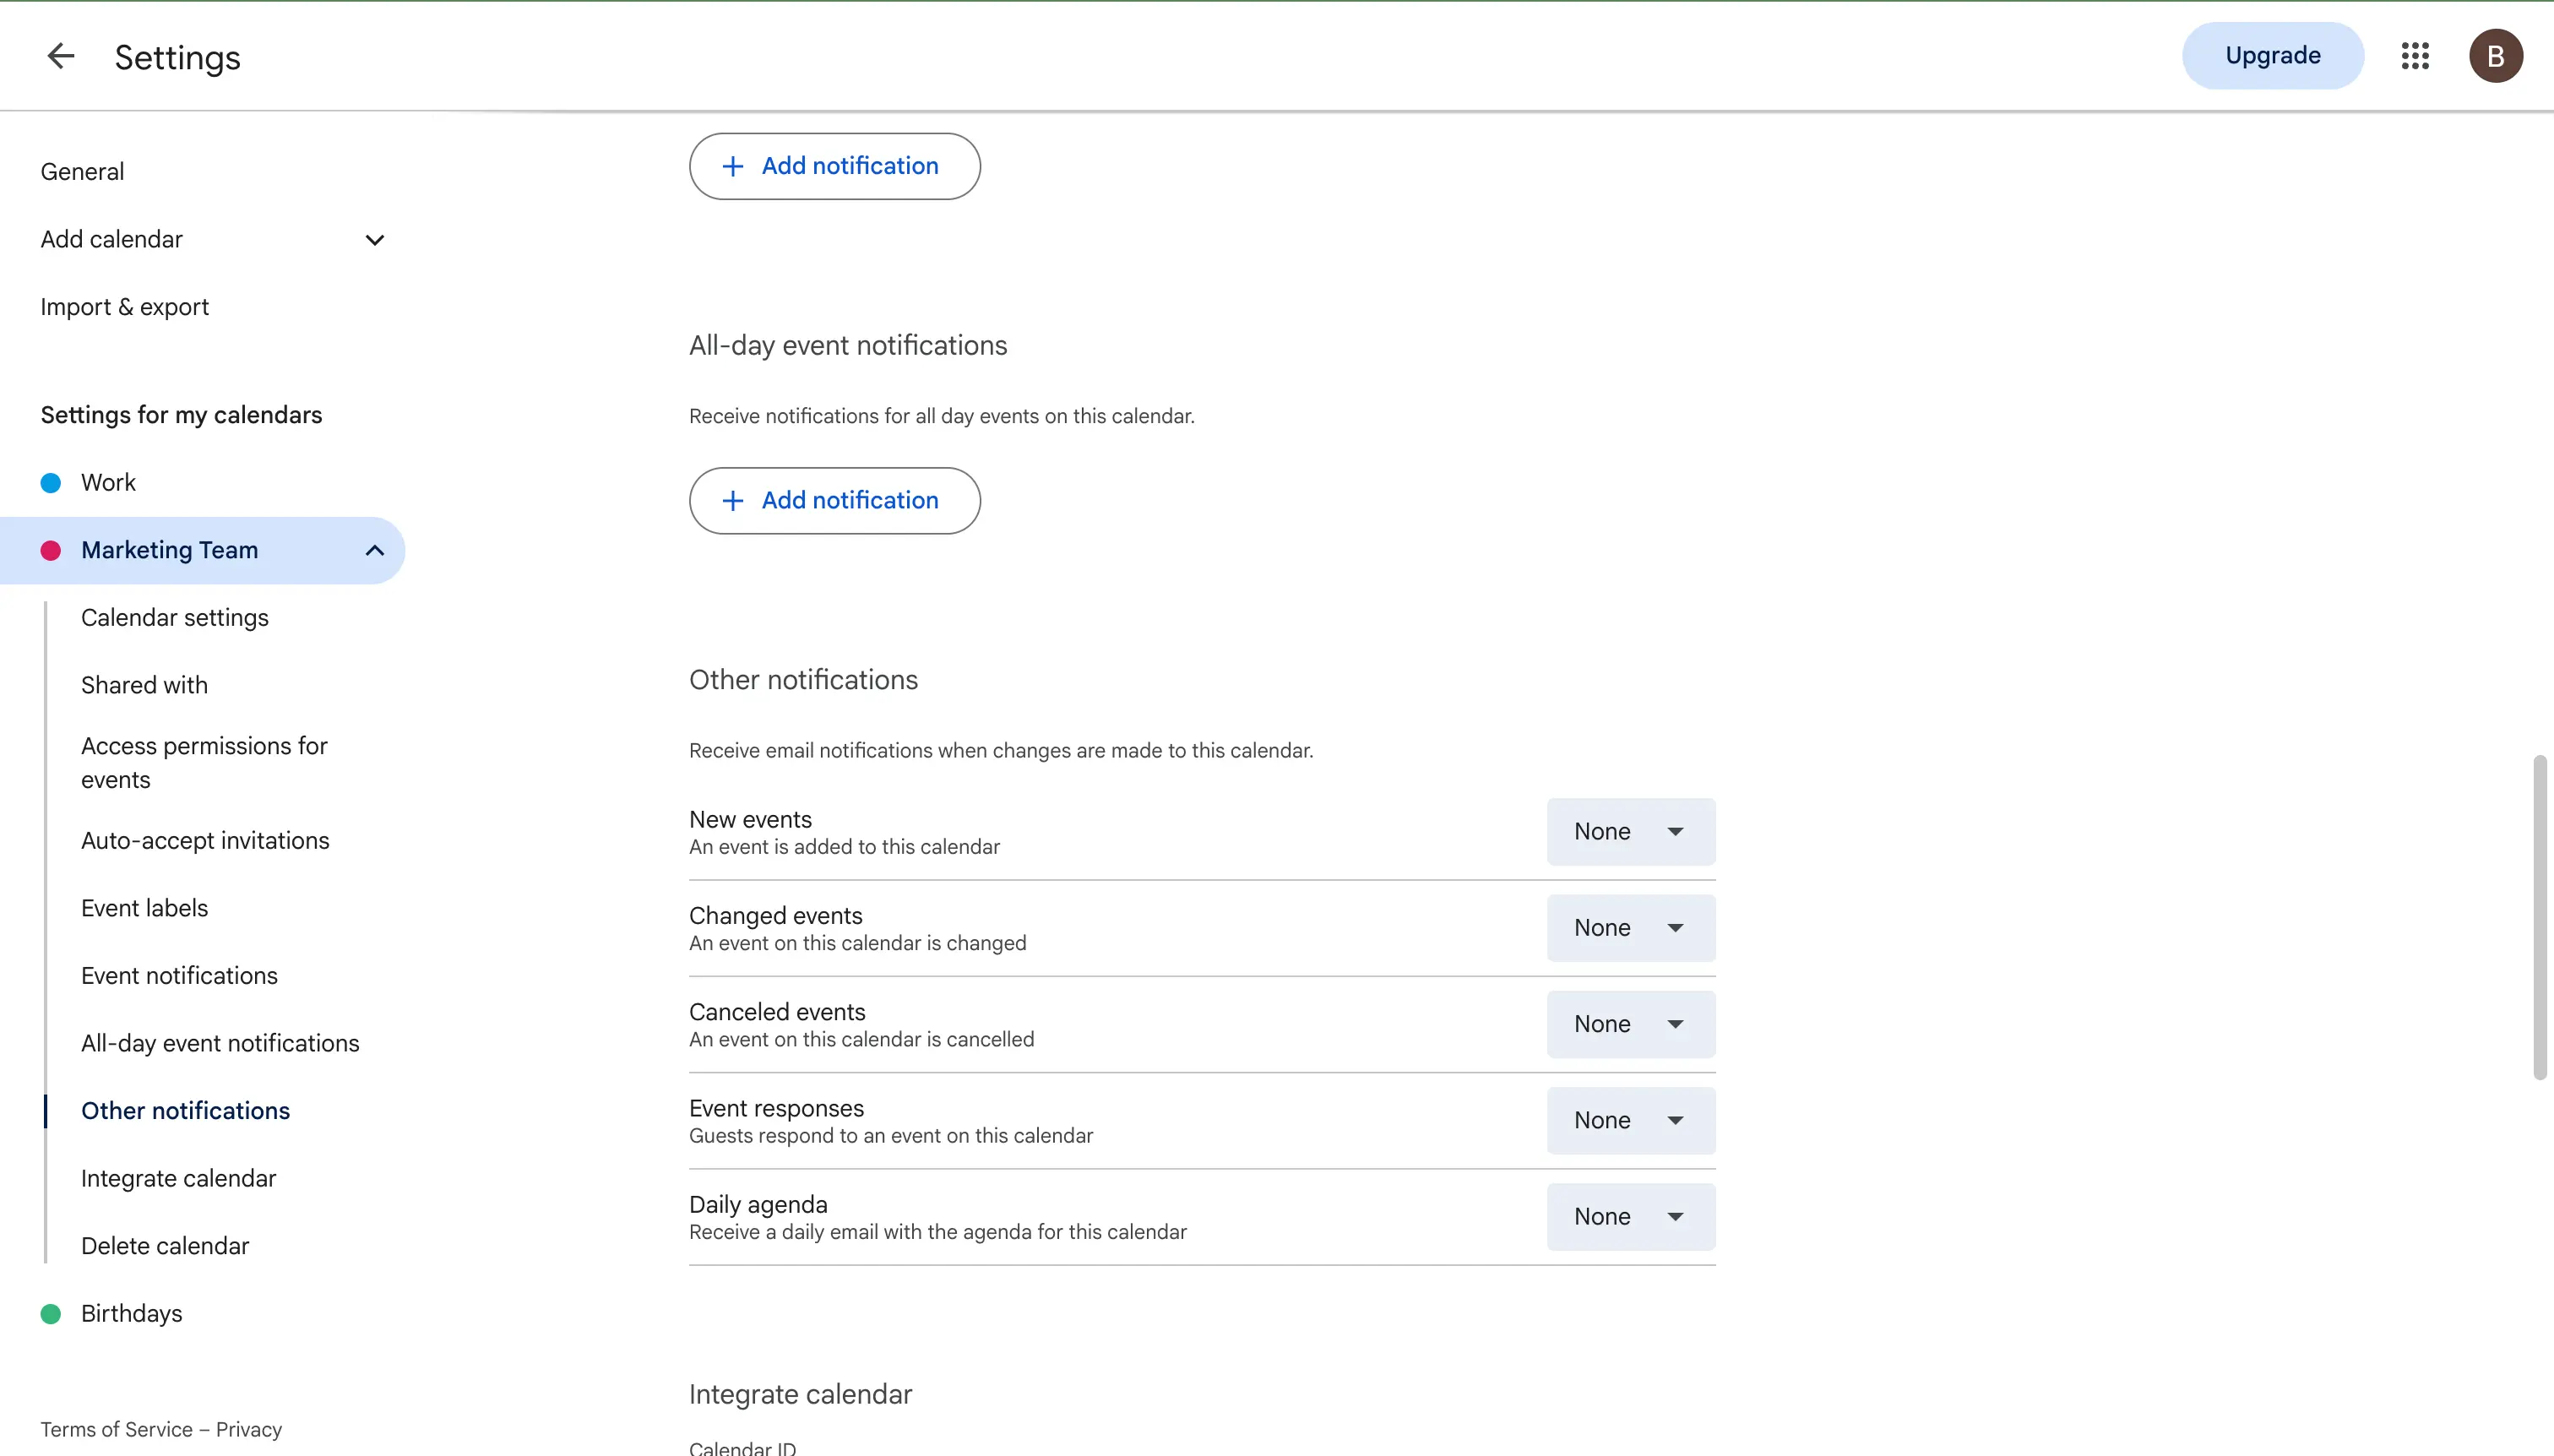Go to Event notifications section
2554x1456 pixels.
tap(179, 976)
